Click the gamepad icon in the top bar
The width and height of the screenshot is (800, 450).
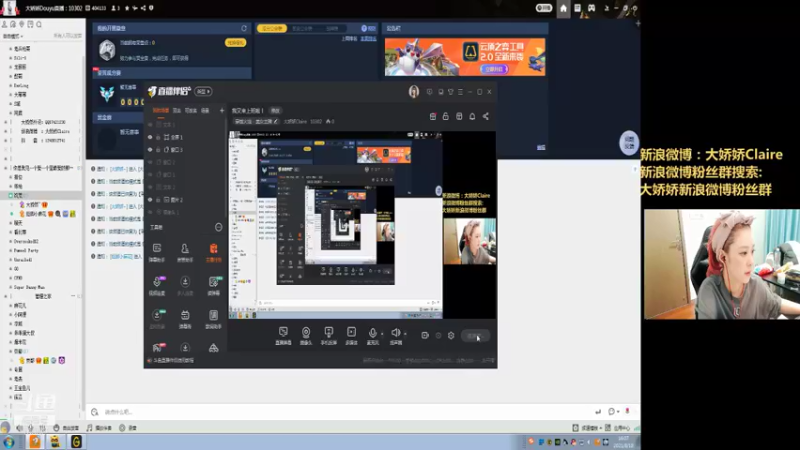(x=591, y=8)
